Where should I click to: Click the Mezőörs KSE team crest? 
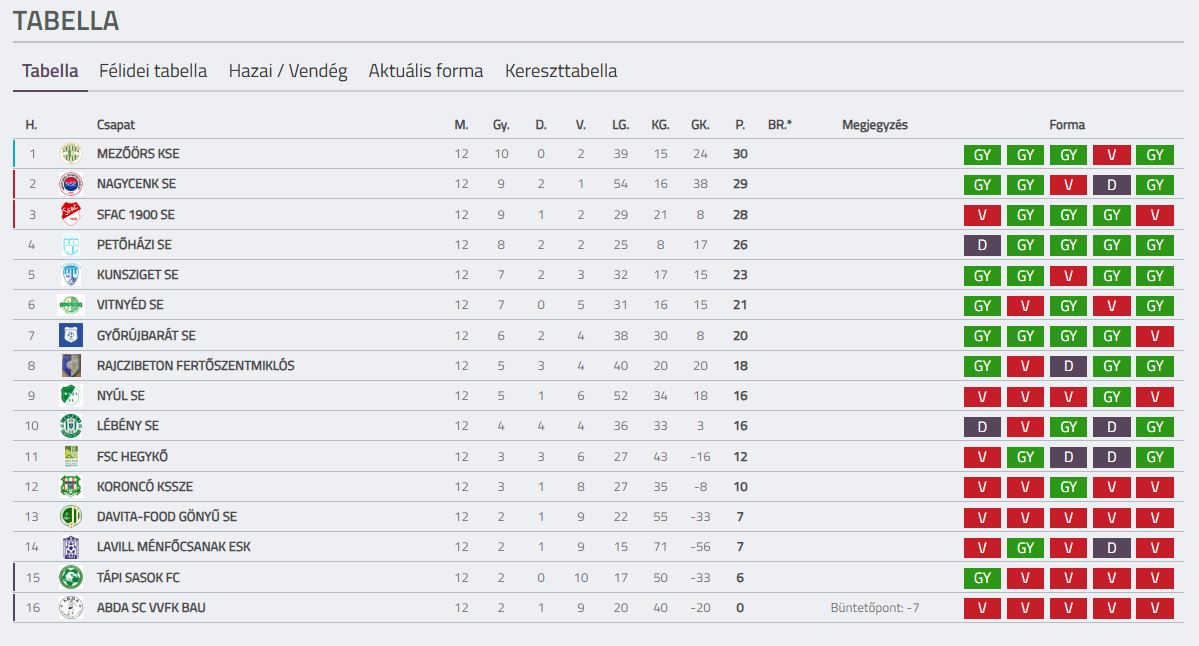(70, 154)
